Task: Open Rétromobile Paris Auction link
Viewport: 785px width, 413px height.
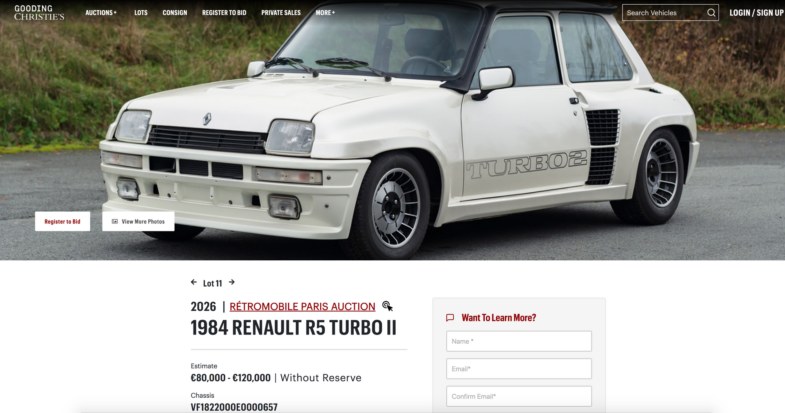Action: tap(302, 306)
